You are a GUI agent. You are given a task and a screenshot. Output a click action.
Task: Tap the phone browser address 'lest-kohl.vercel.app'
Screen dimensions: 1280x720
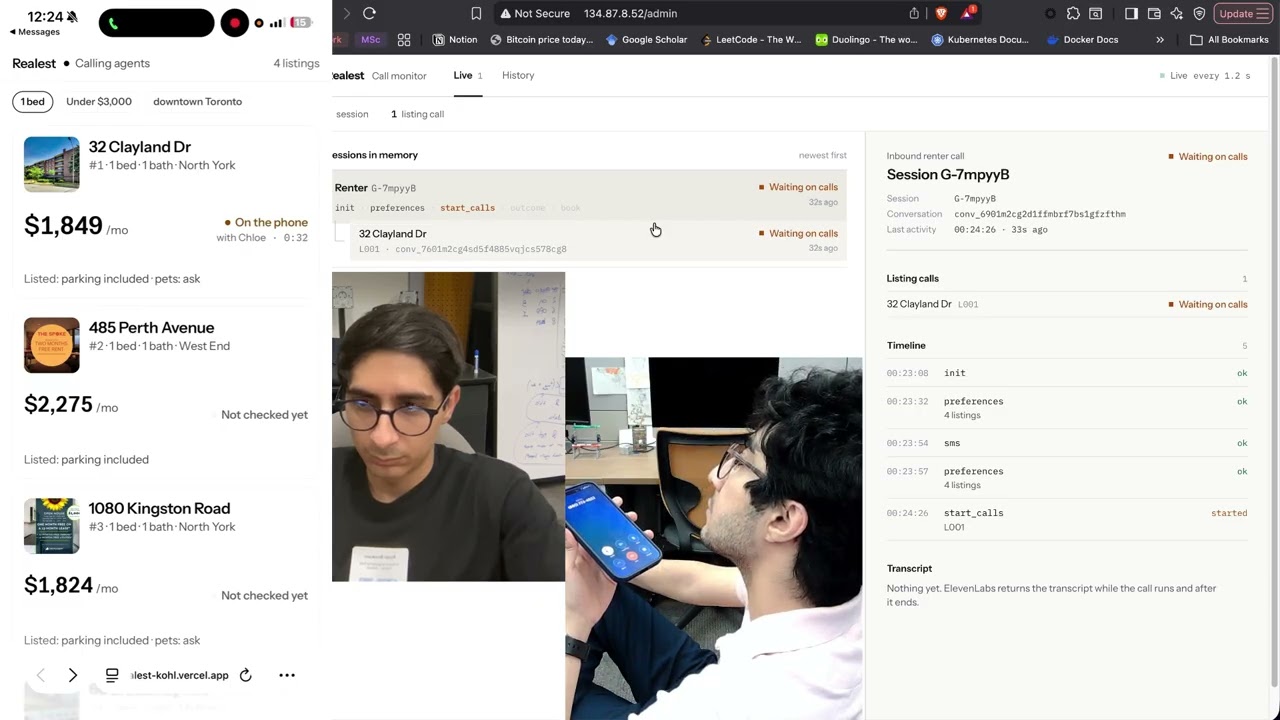(x=179, y=675)
